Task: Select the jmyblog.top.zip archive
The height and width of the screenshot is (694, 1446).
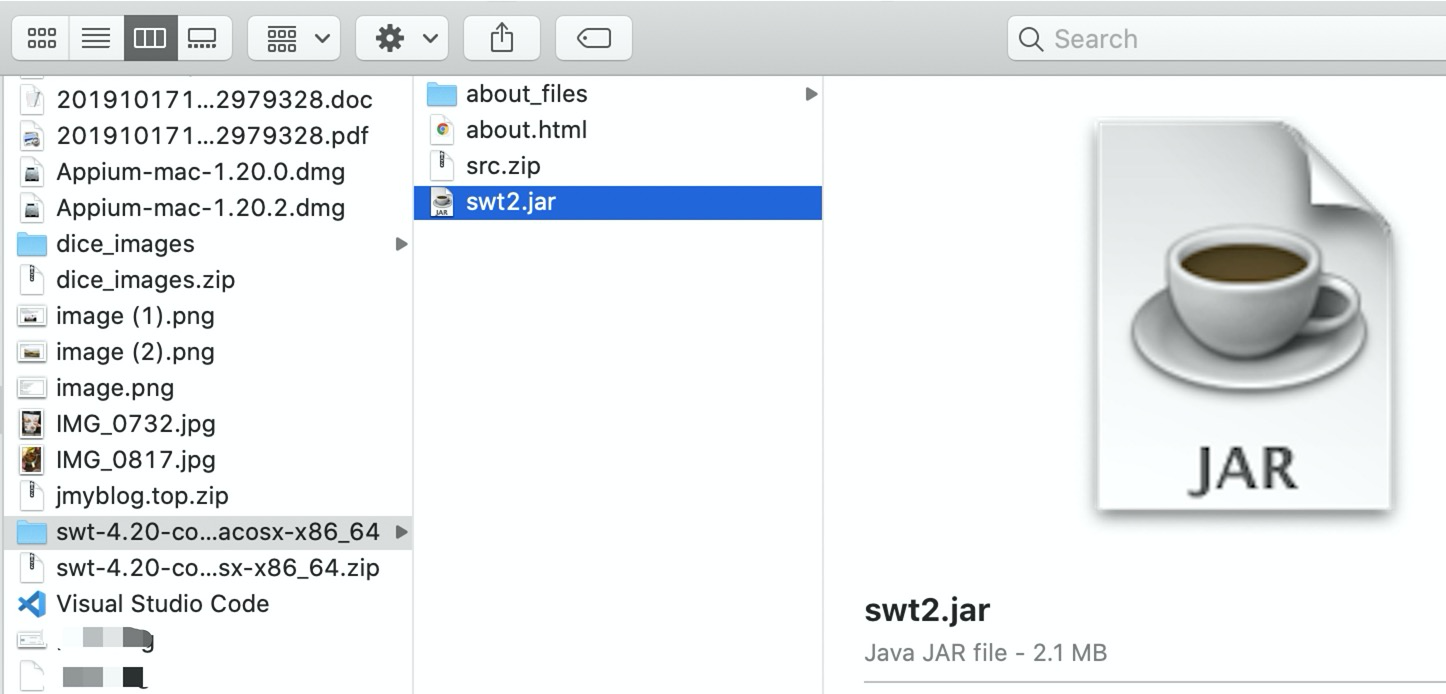Action: click(142, 496)
